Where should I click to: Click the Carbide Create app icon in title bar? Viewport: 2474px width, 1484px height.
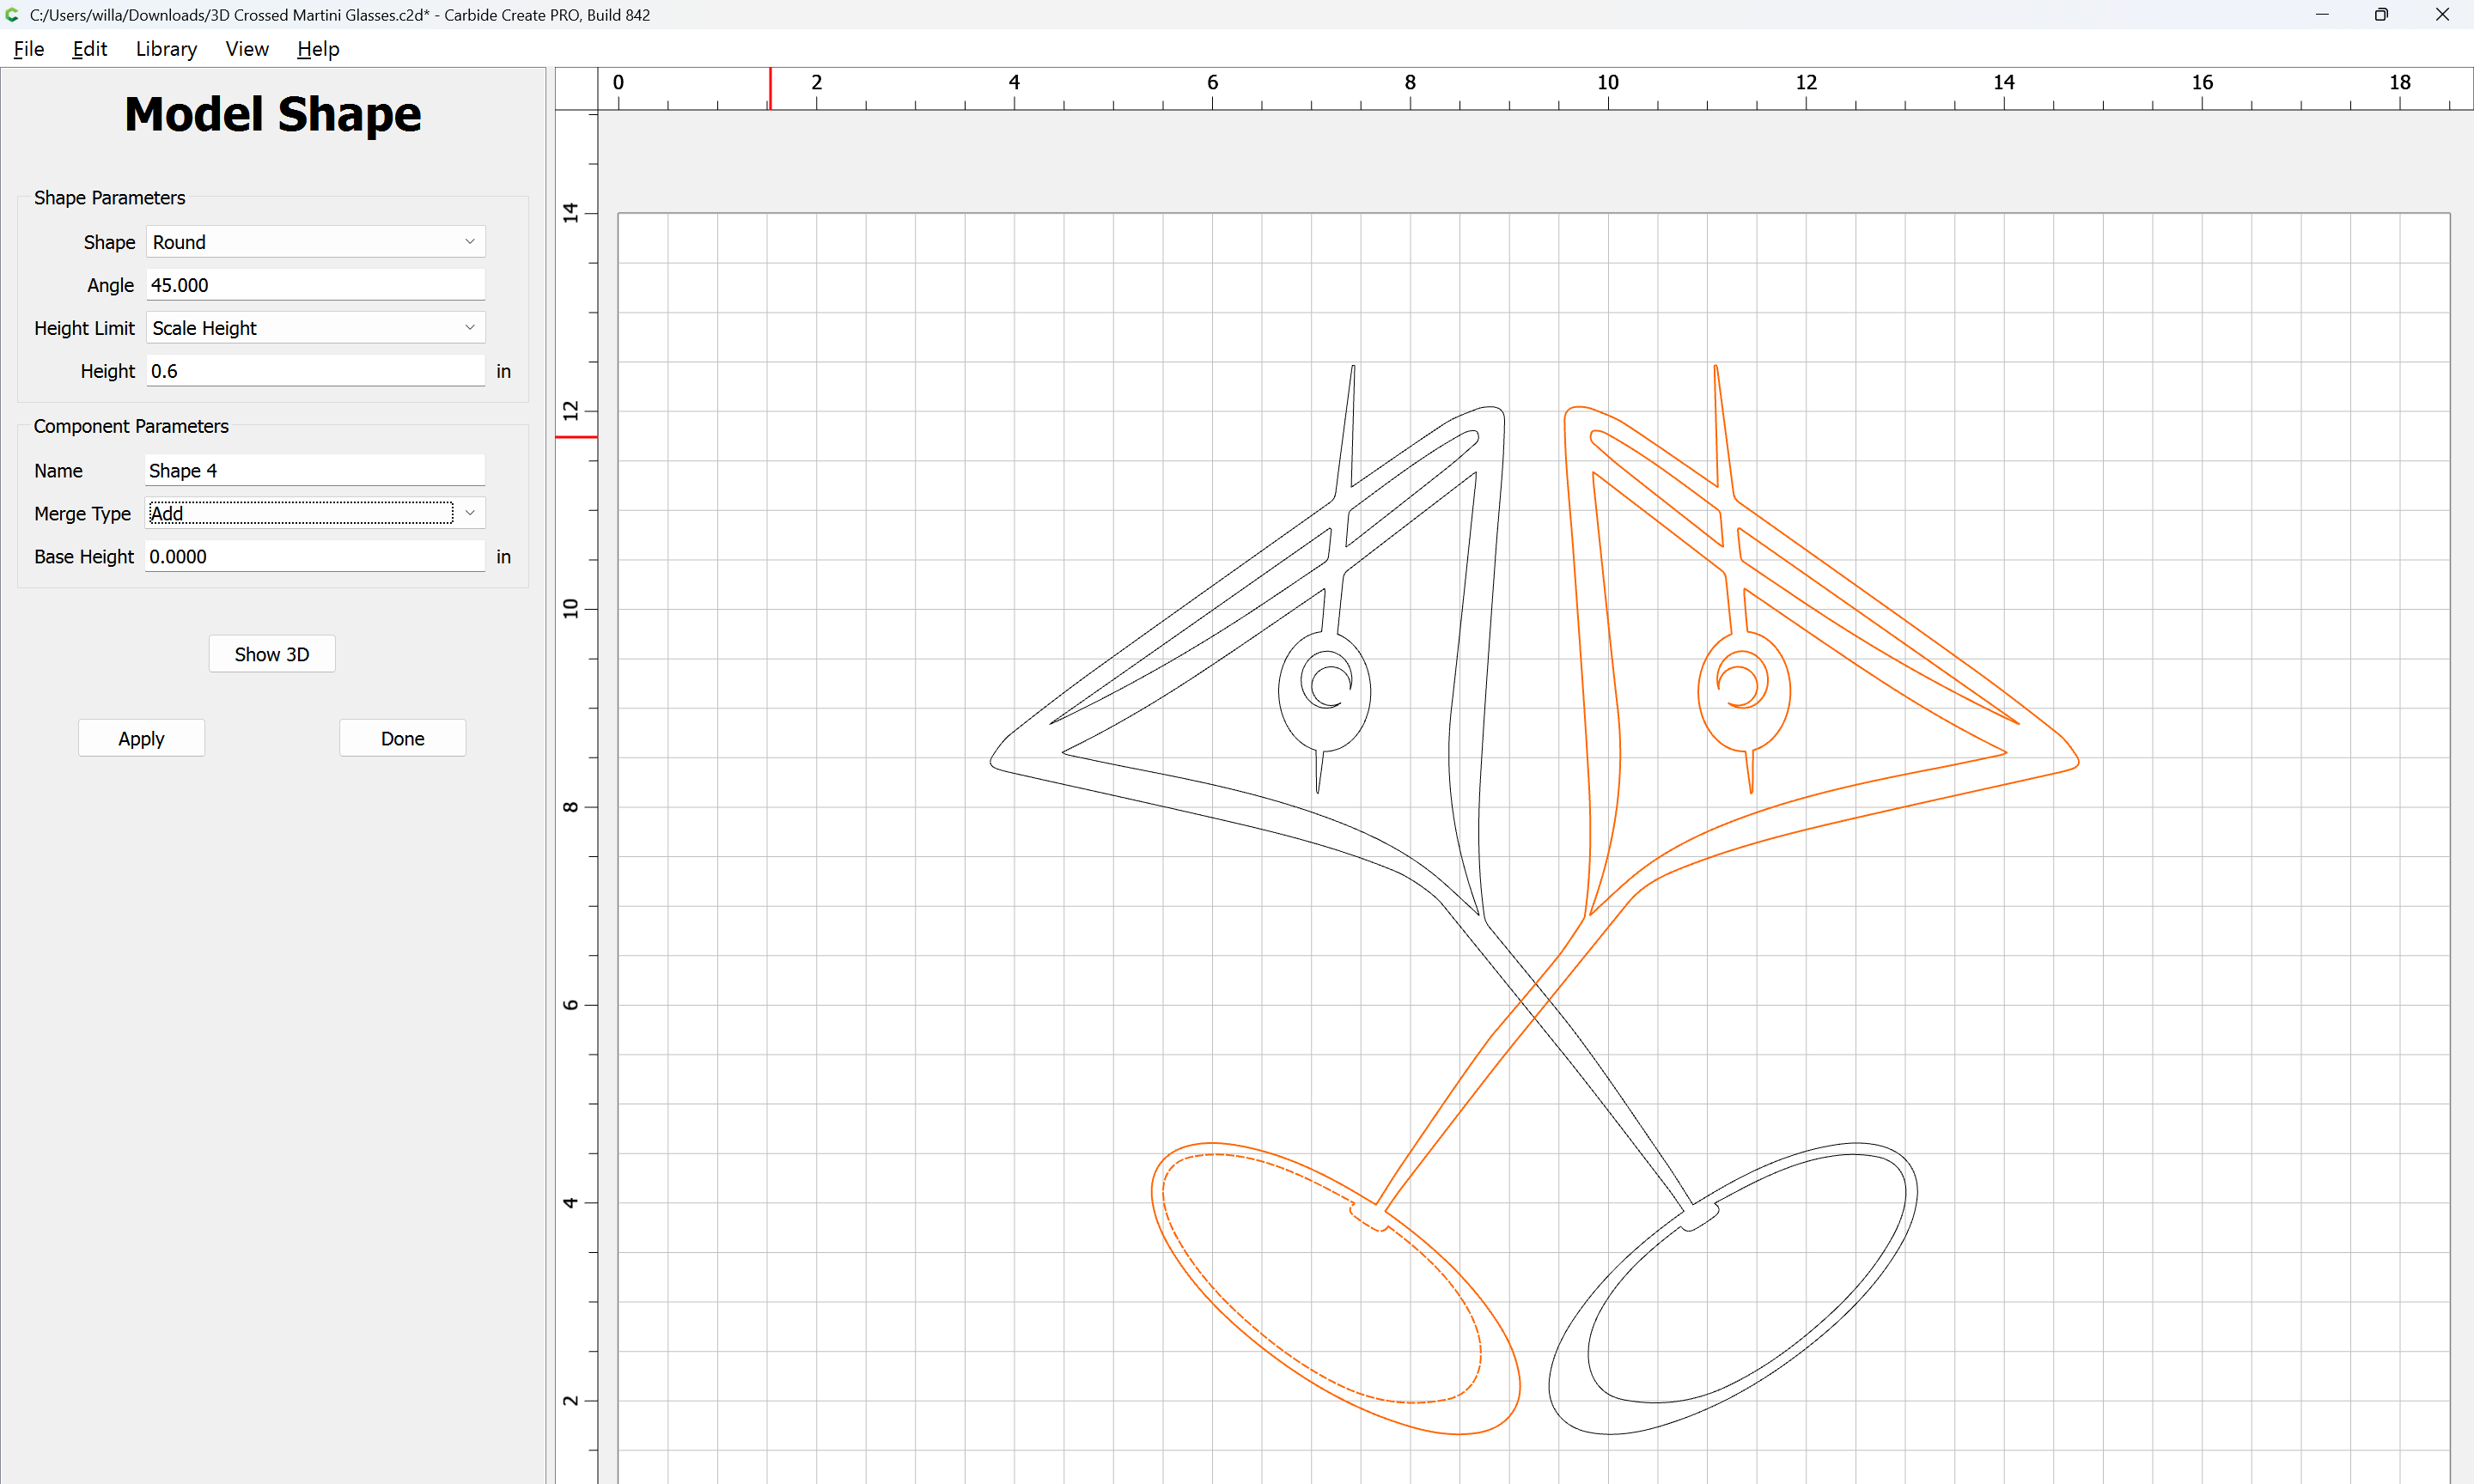[x=13, y=15]
